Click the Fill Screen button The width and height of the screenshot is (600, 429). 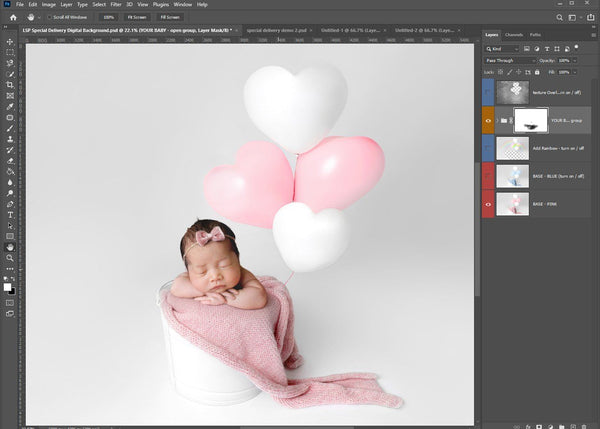(x=170, y=17)
